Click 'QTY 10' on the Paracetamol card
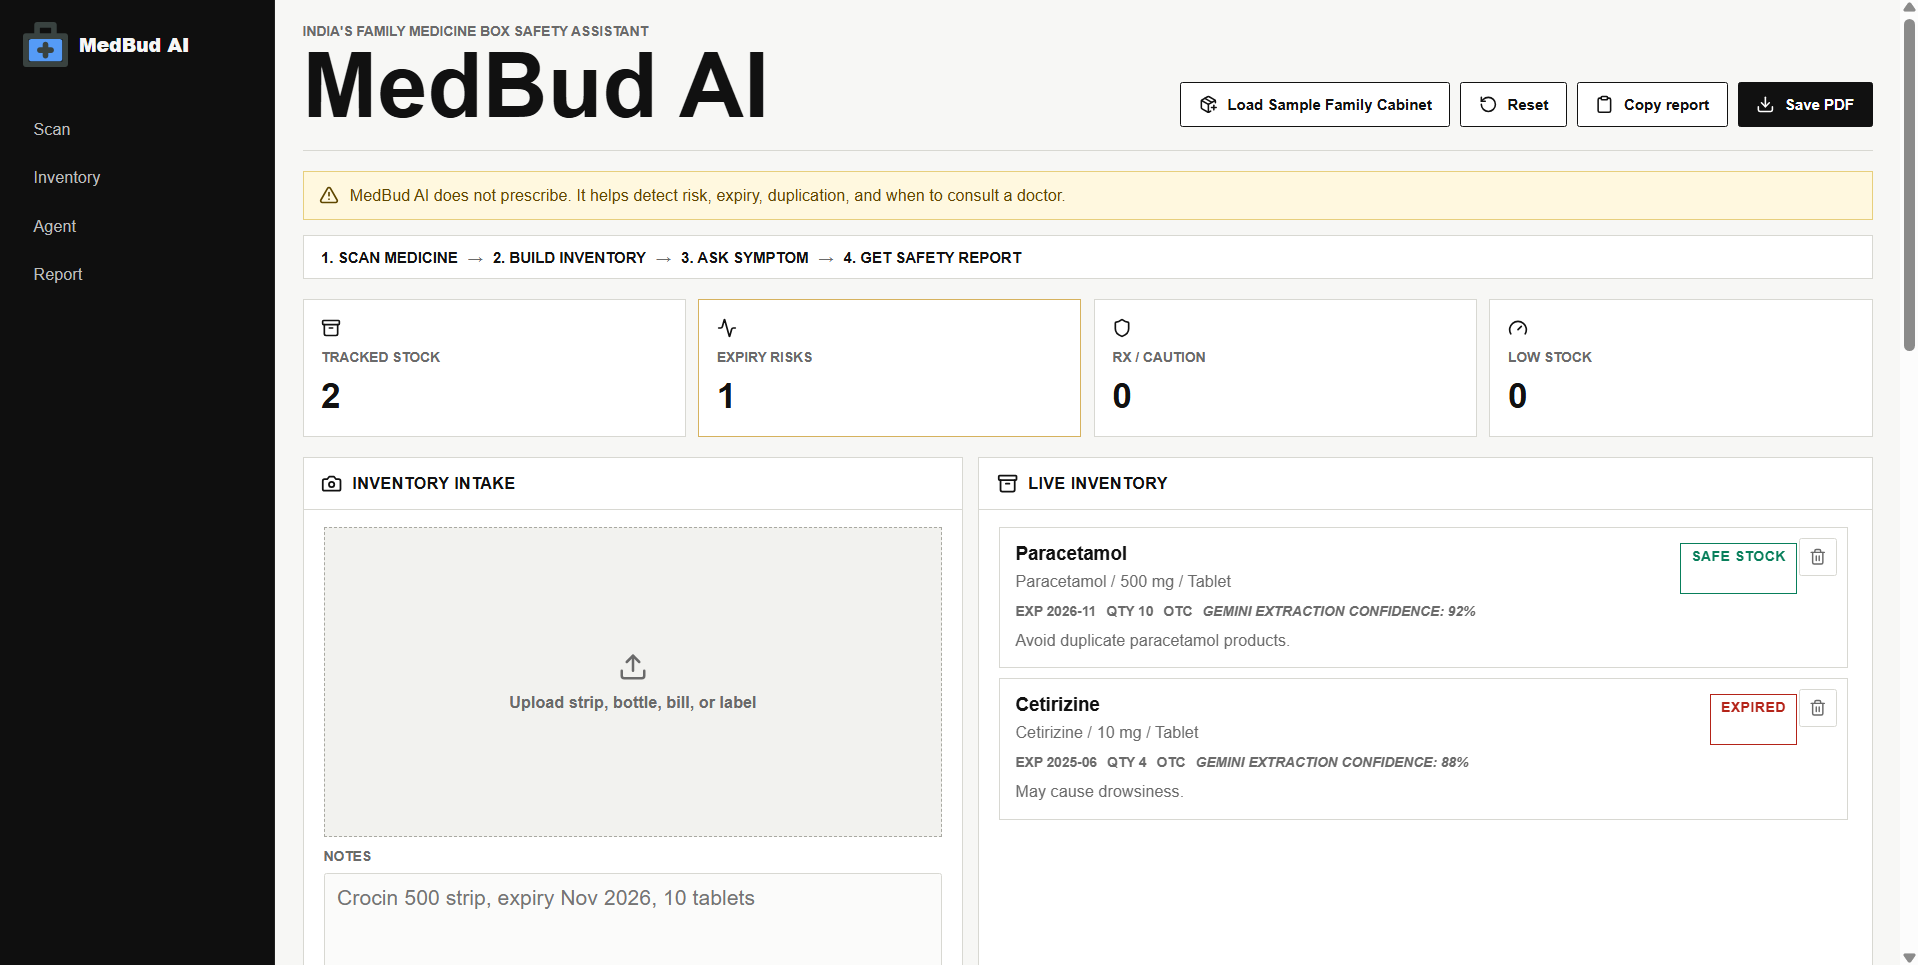 [1130, 611]
